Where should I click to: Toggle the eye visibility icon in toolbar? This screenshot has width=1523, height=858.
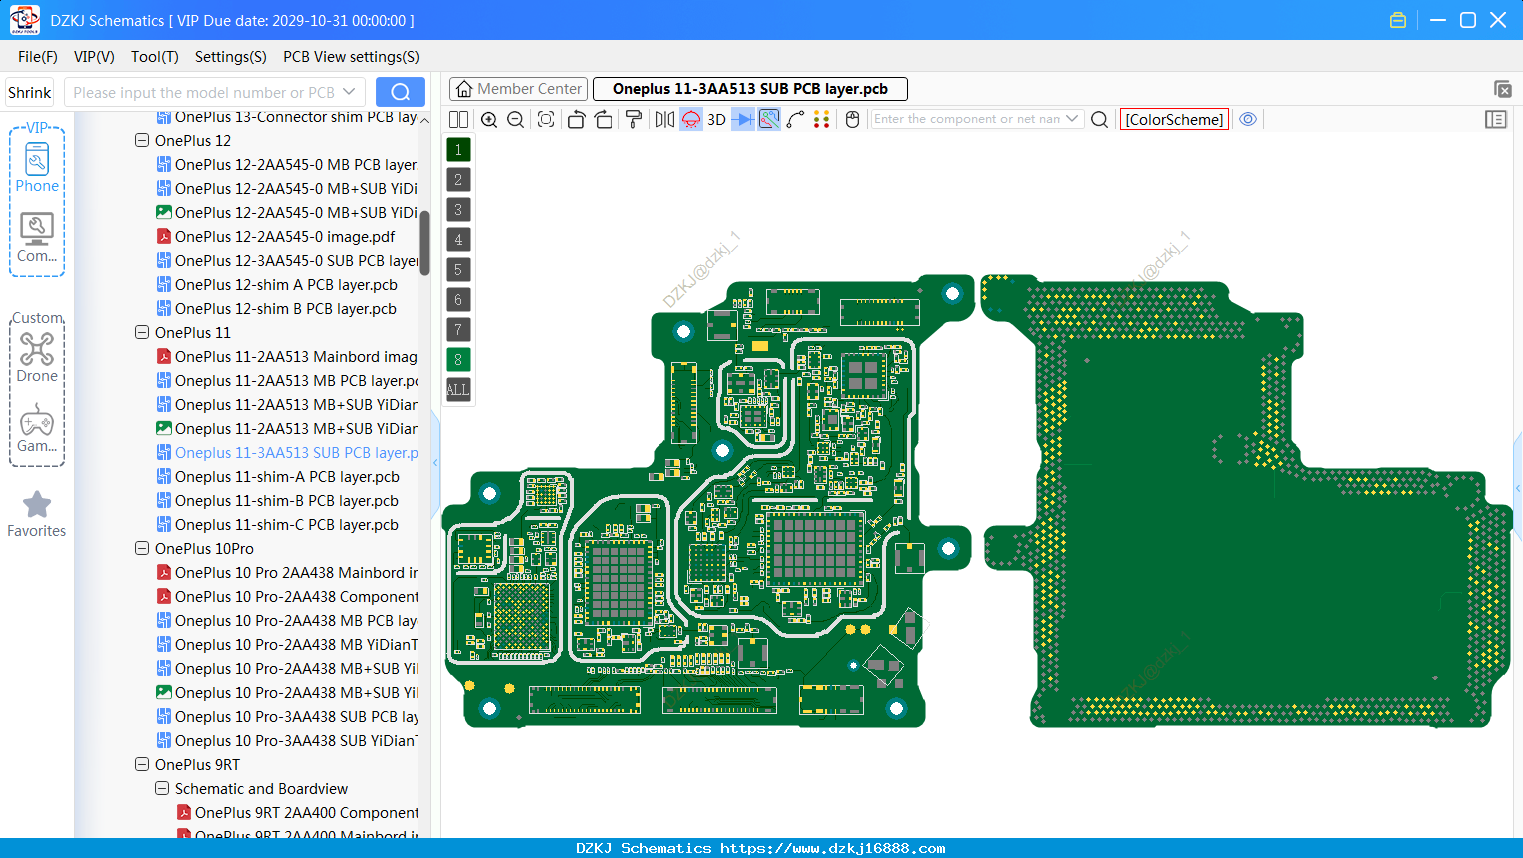tap(1248, 119)
